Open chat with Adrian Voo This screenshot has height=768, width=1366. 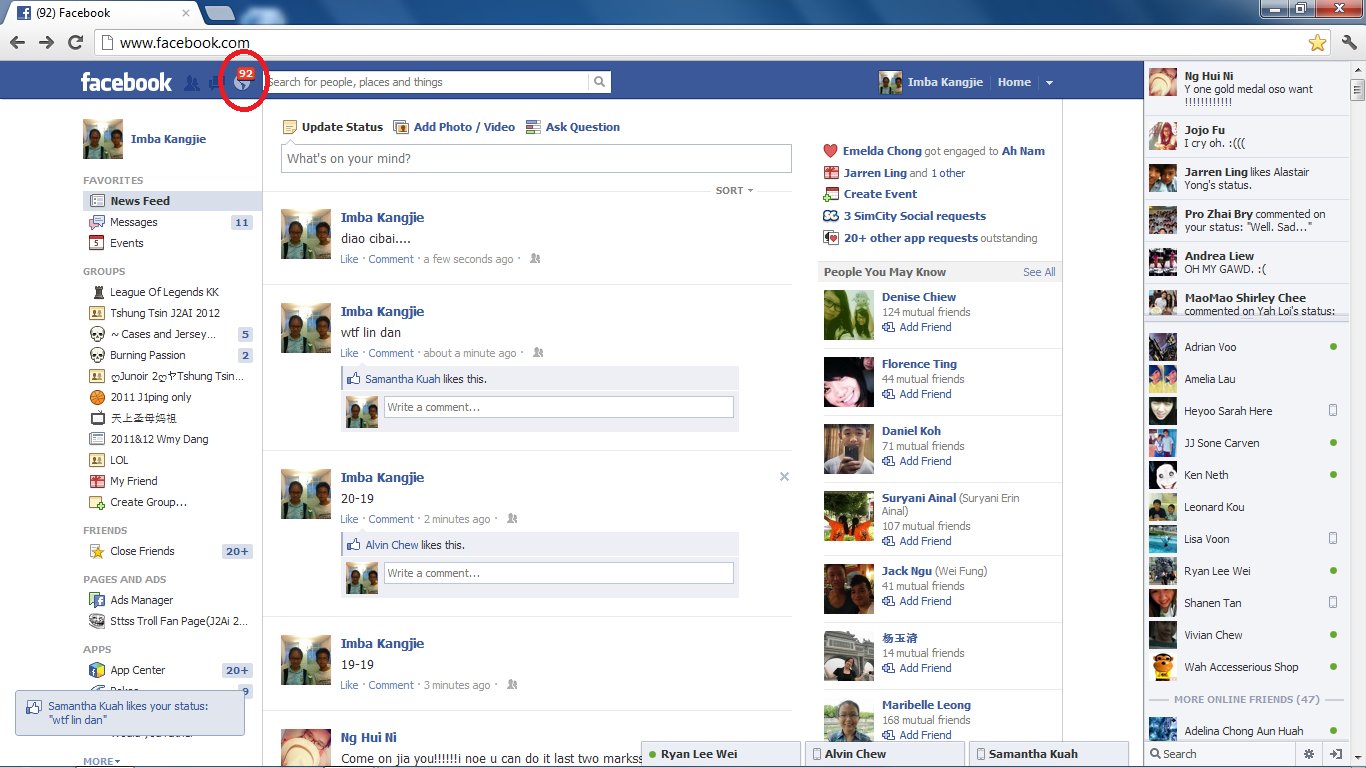(1245, 347)
